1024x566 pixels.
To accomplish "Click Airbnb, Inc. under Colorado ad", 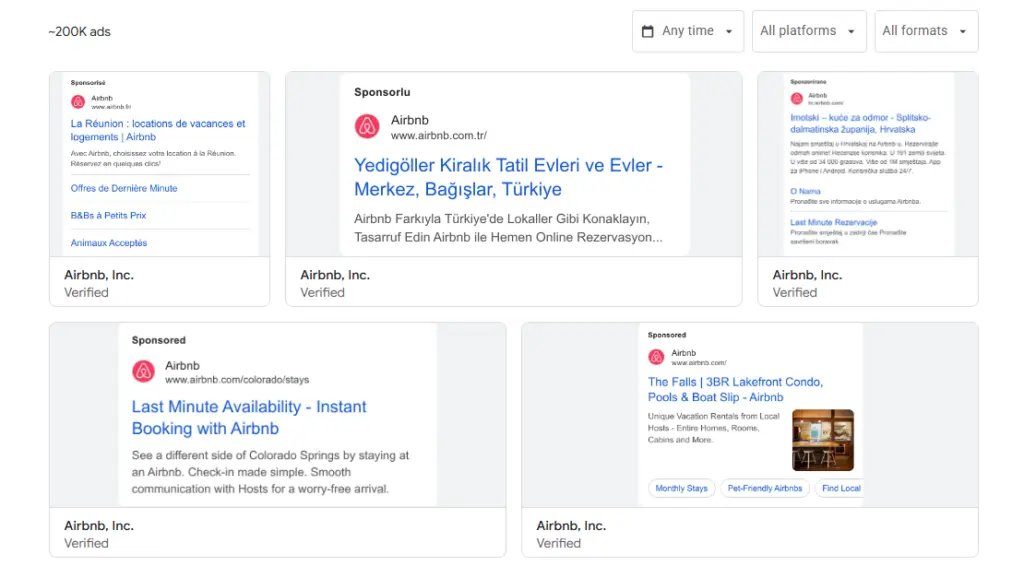I will click(99, 526).
